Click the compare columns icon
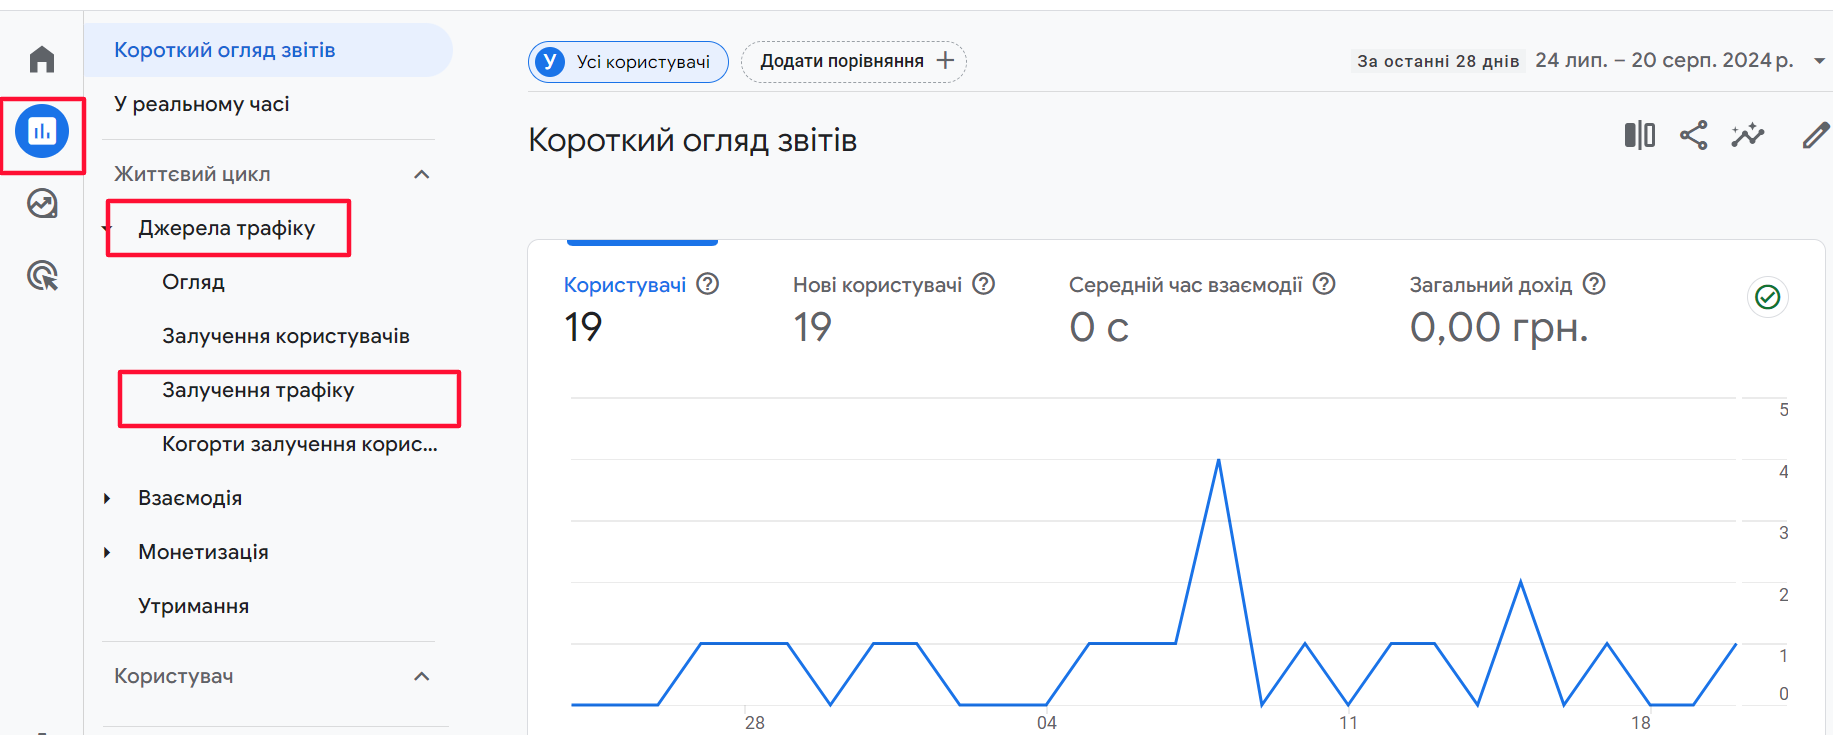The width and height of the screenshot is (1833, 735). 1640,135
